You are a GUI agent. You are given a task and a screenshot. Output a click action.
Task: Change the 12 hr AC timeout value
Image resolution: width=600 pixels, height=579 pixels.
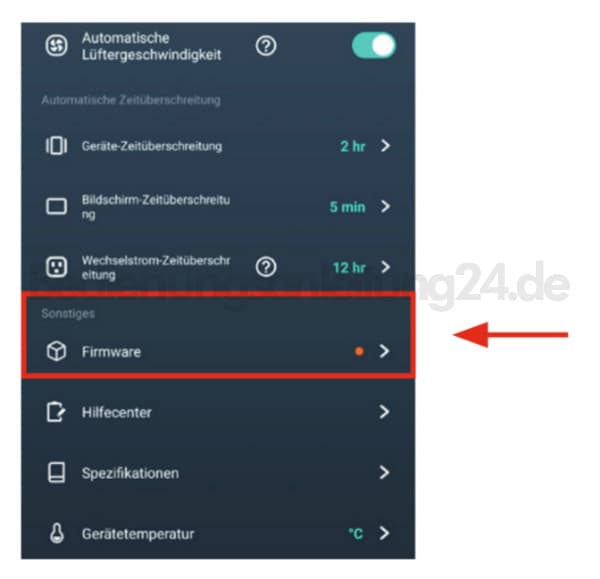(349, 267)
